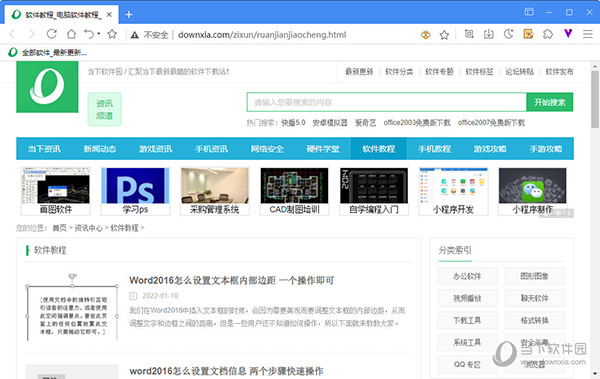Expand the undo arrow dropdown caret

pyautogui.click(x=98, y=34)
